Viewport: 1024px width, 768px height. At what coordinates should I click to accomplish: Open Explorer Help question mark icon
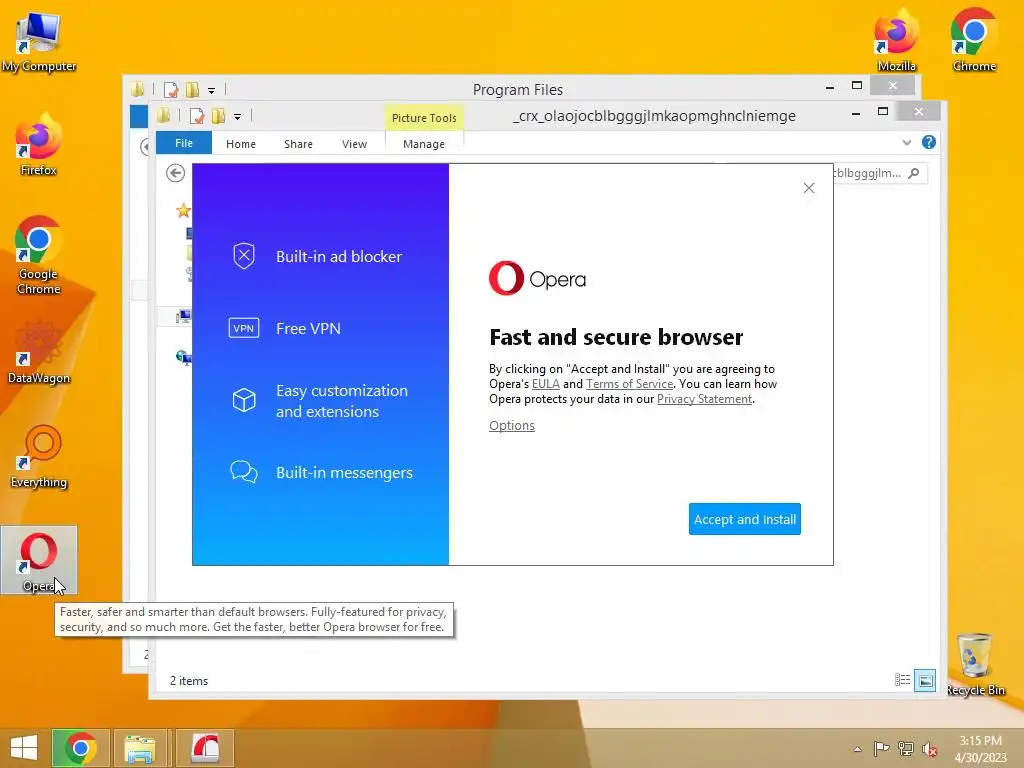click(929, 142)
